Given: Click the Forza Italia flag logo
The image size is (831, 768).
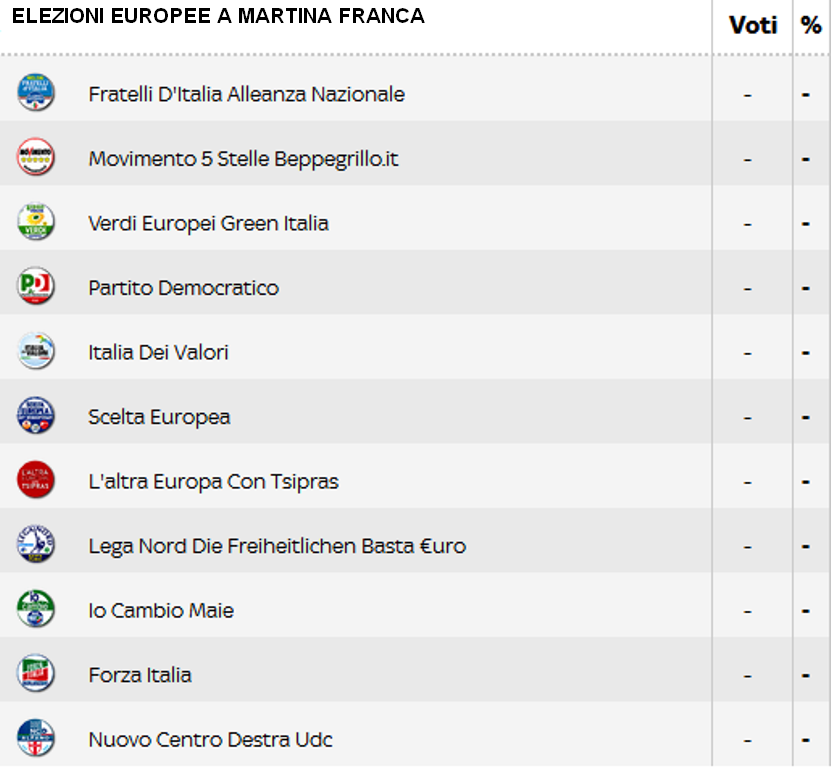Looking at the screenshot, I should click(36, 673).
